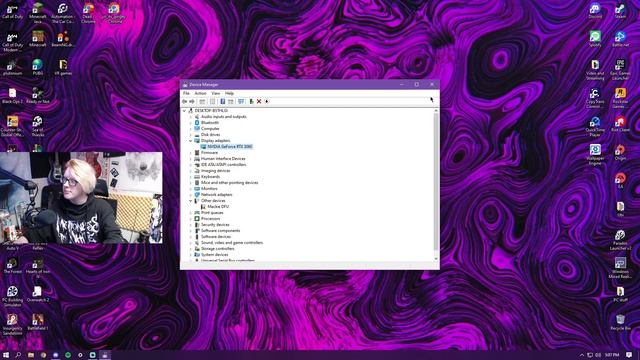Select the System devices category
Screen dimensions: 640x360
(x=214, y=255)
